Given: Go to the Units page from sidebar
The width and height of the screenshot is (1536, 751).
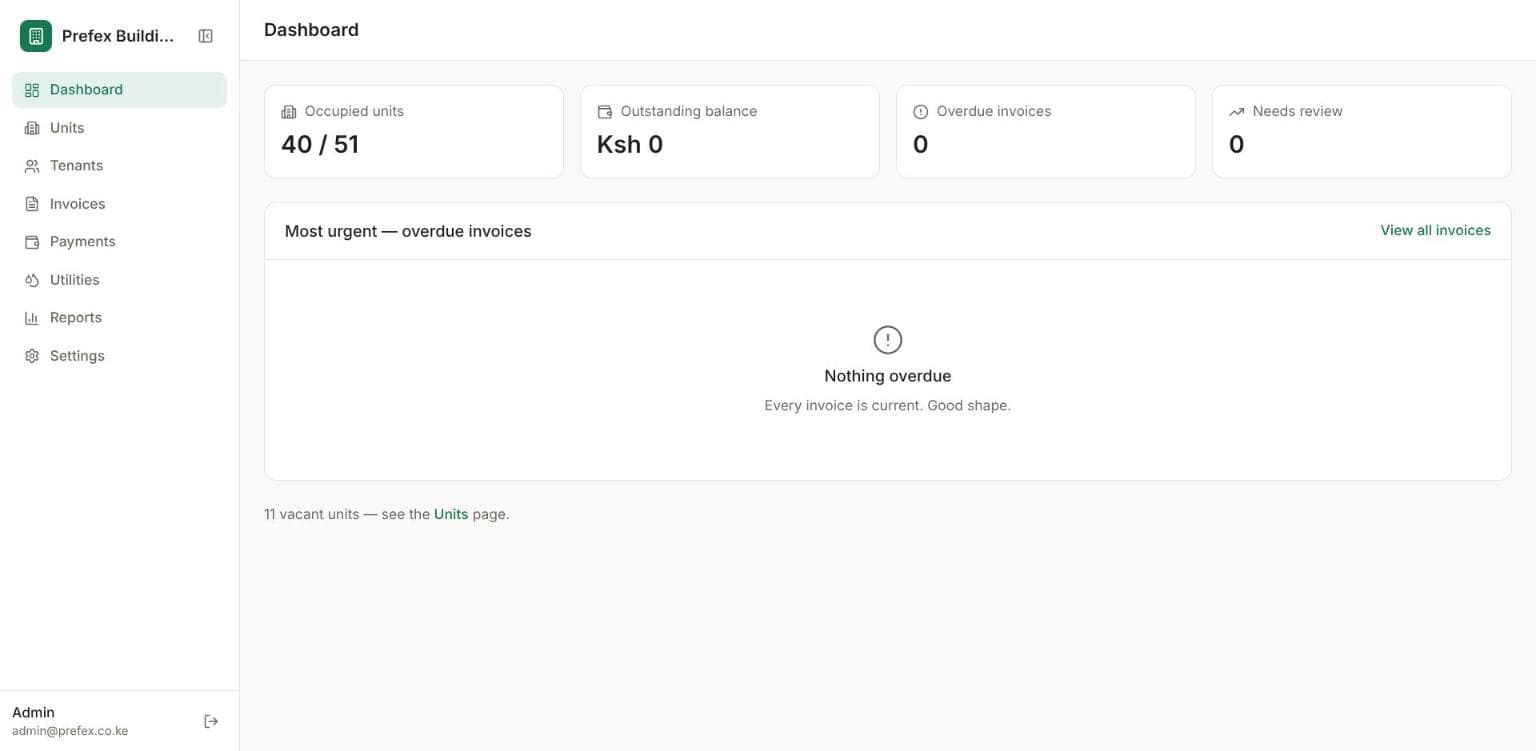Looking at the screenshot, I should [119, 128].
